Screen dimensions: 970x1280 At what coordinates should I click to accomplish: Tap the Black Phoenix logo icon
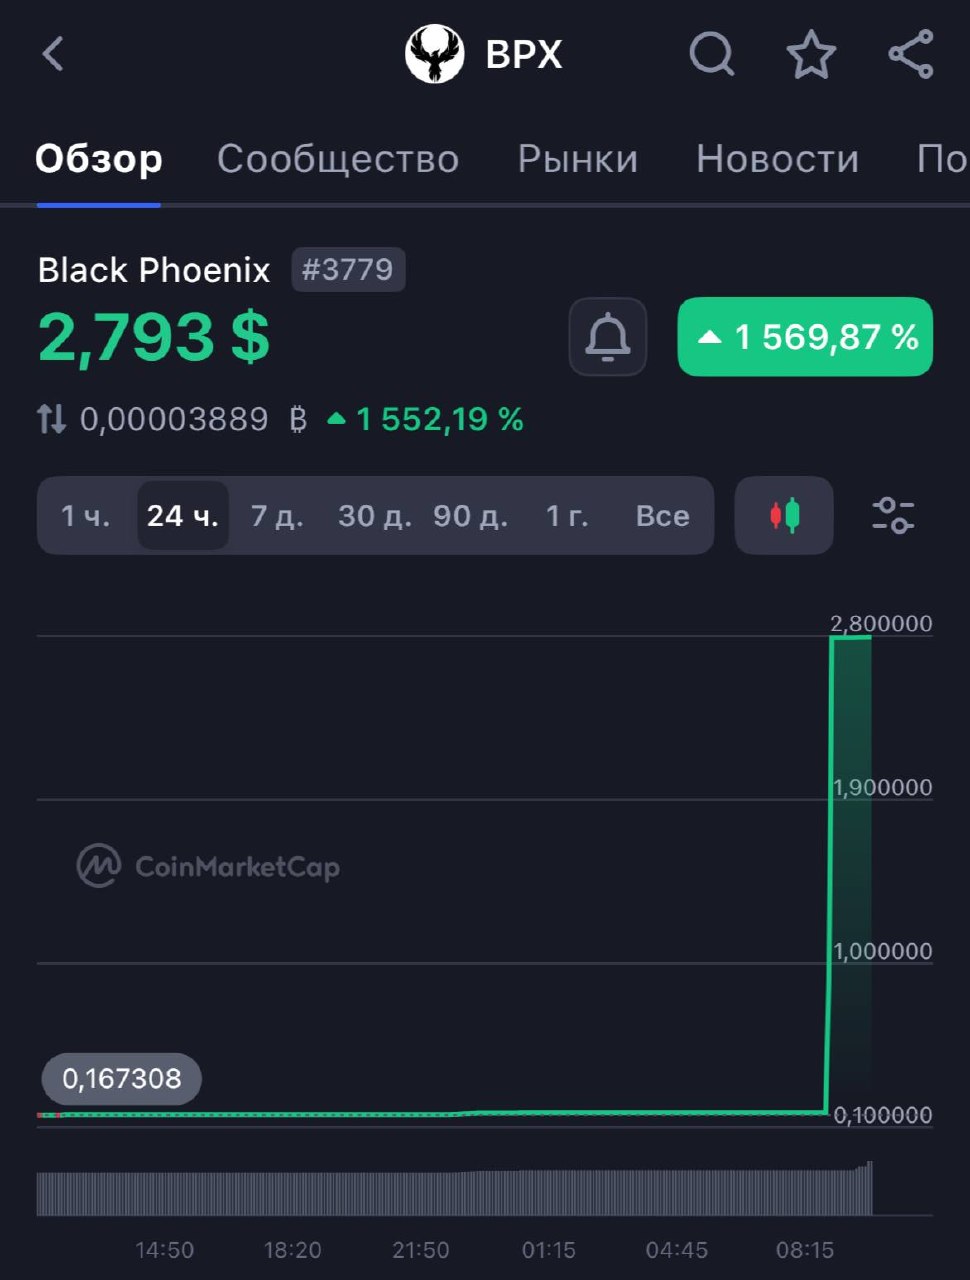[x=434, y=54]
